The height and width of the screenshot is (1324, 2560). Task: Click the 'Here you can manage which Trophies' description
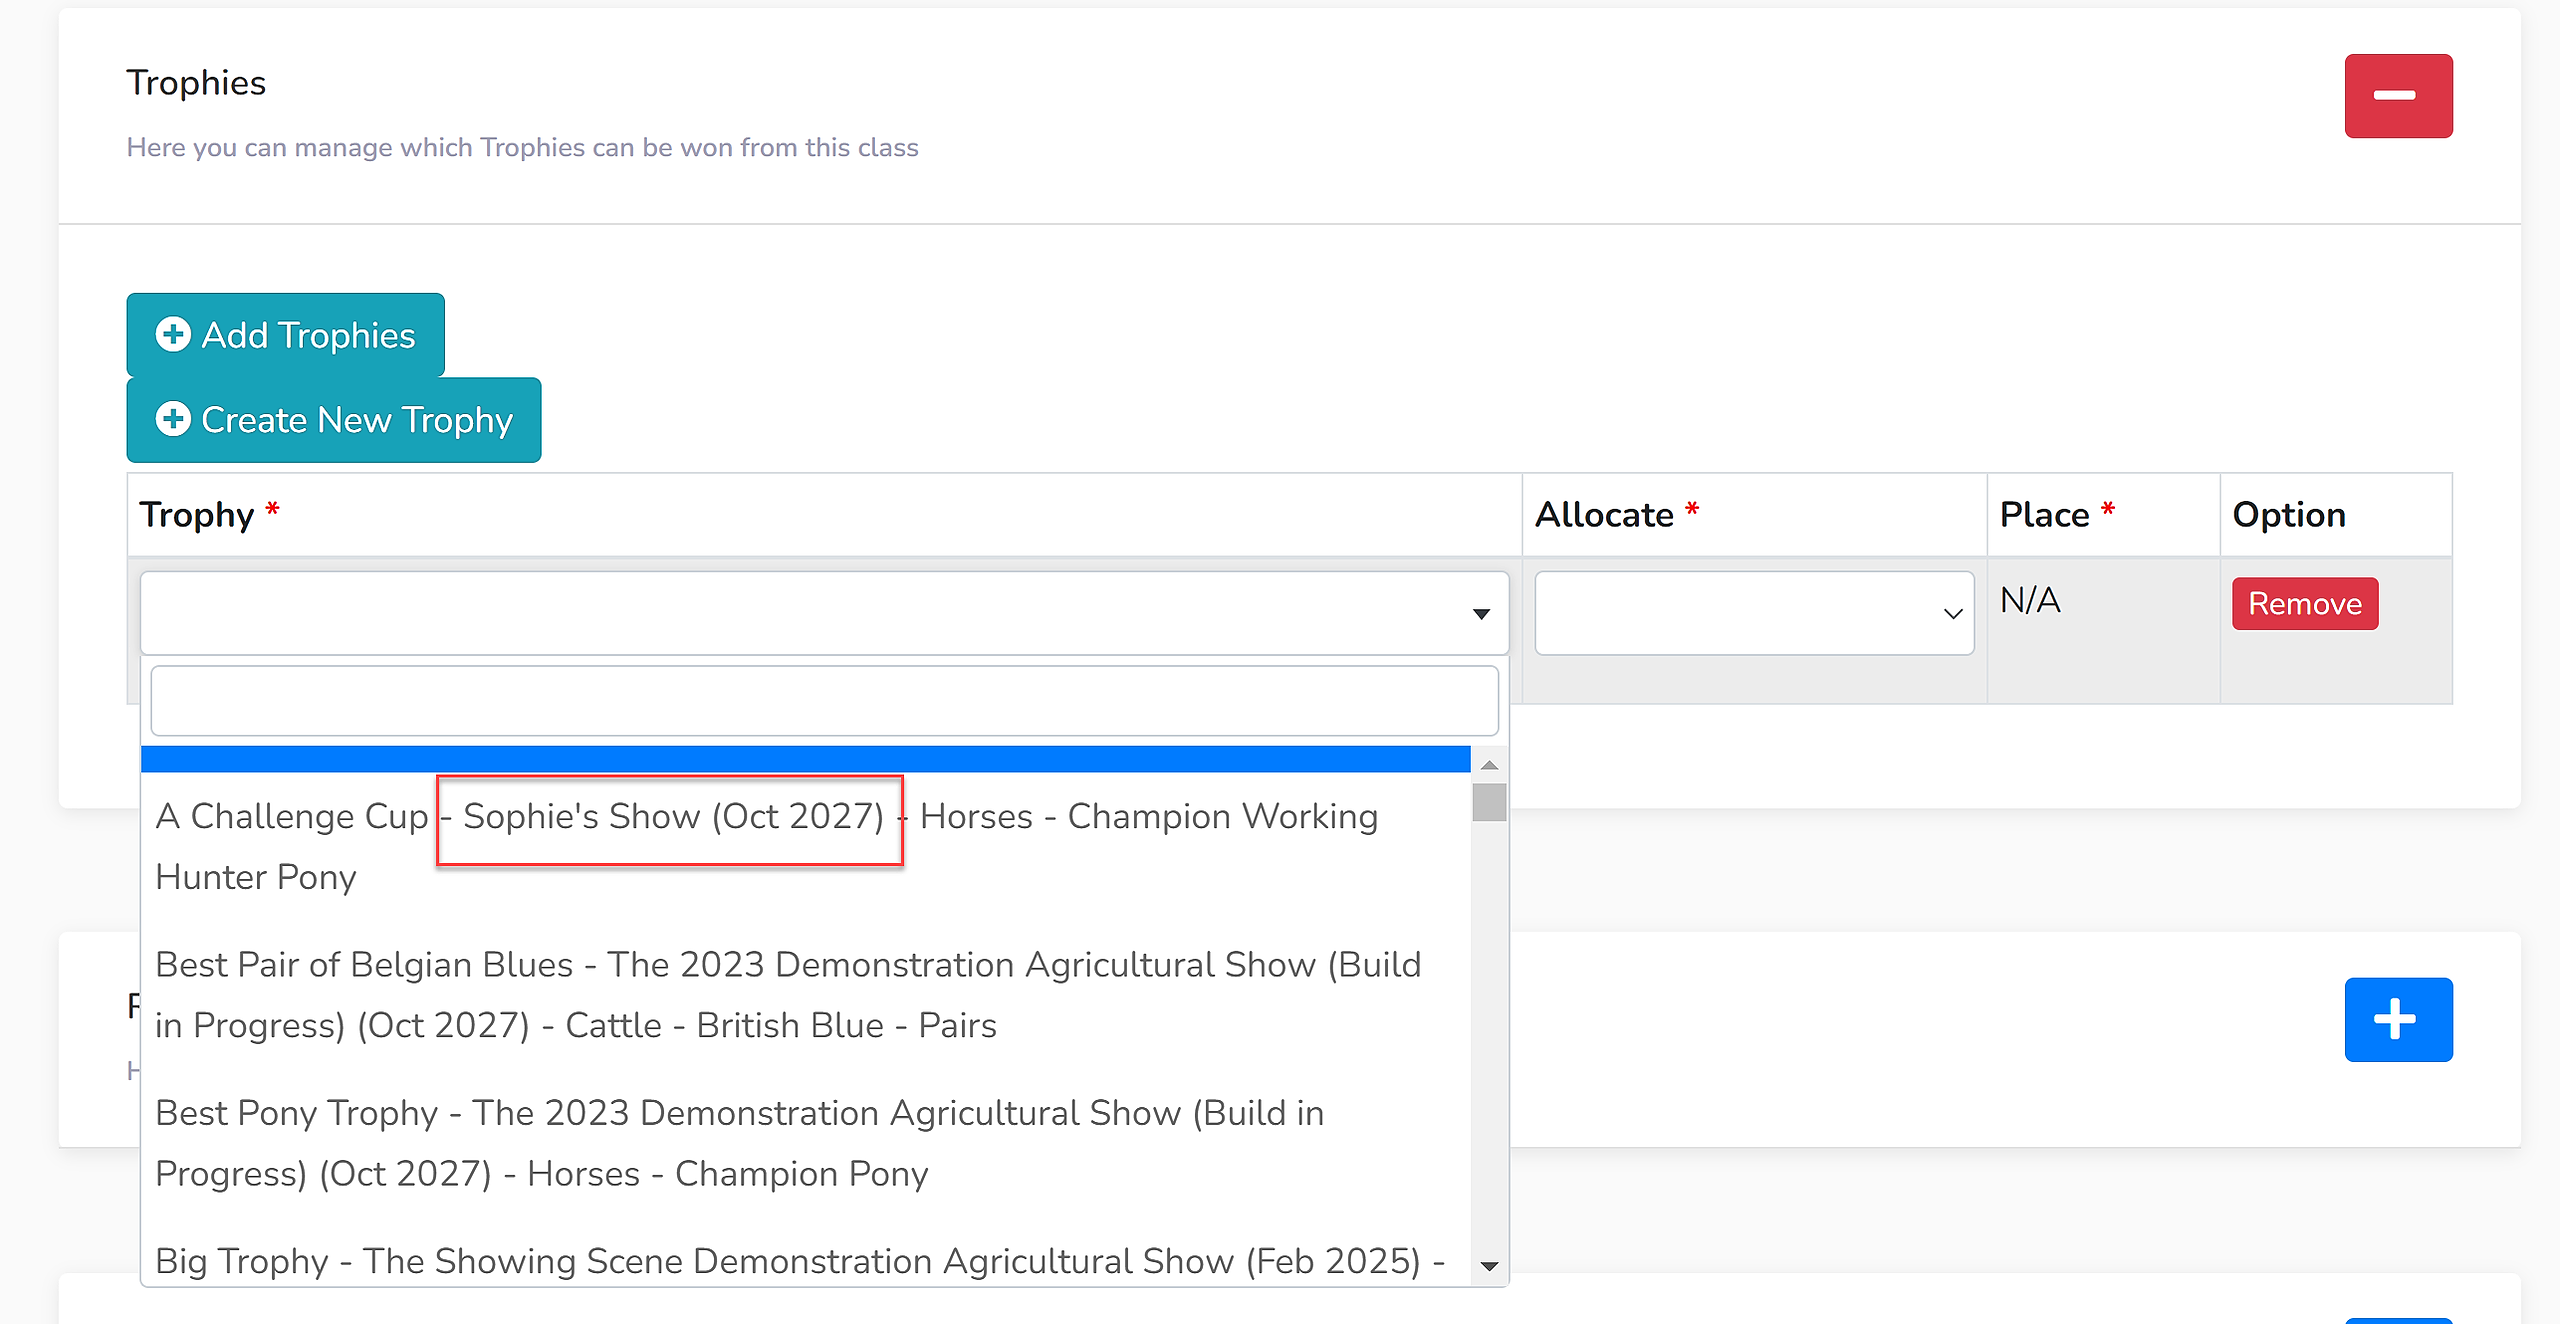pyautogui.click(x=522, y=147)
